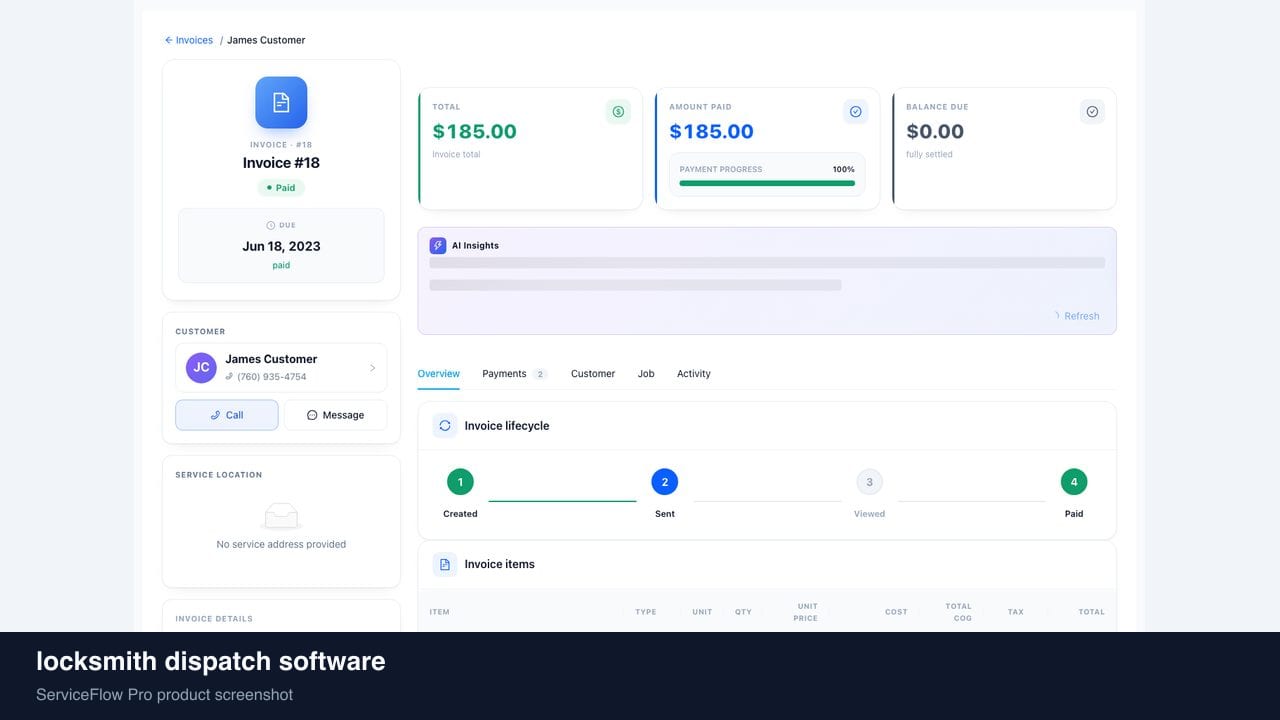This screenshot has height=720, width=1280.
Task: Click lifecycle step 1 Created
Action: pyautogui.click(x=460, y=482)
